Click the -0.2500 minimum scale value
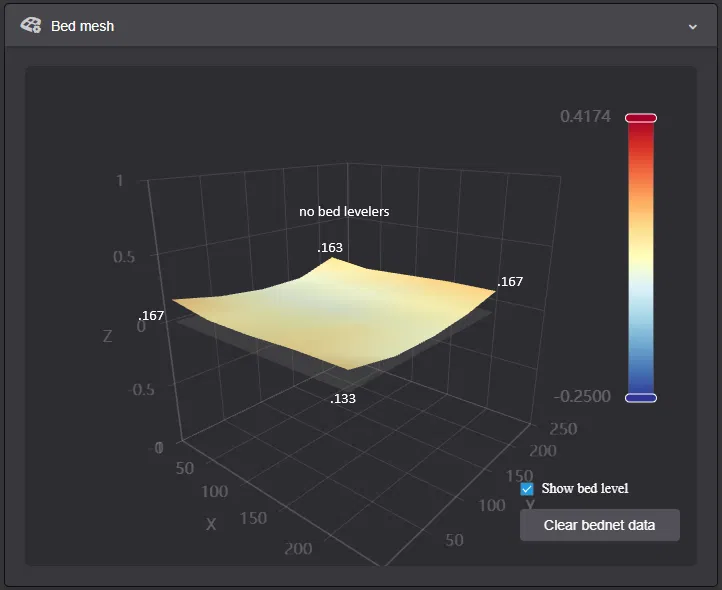Image resolution: width=722 pixels, height=590 pixels. 582,396
